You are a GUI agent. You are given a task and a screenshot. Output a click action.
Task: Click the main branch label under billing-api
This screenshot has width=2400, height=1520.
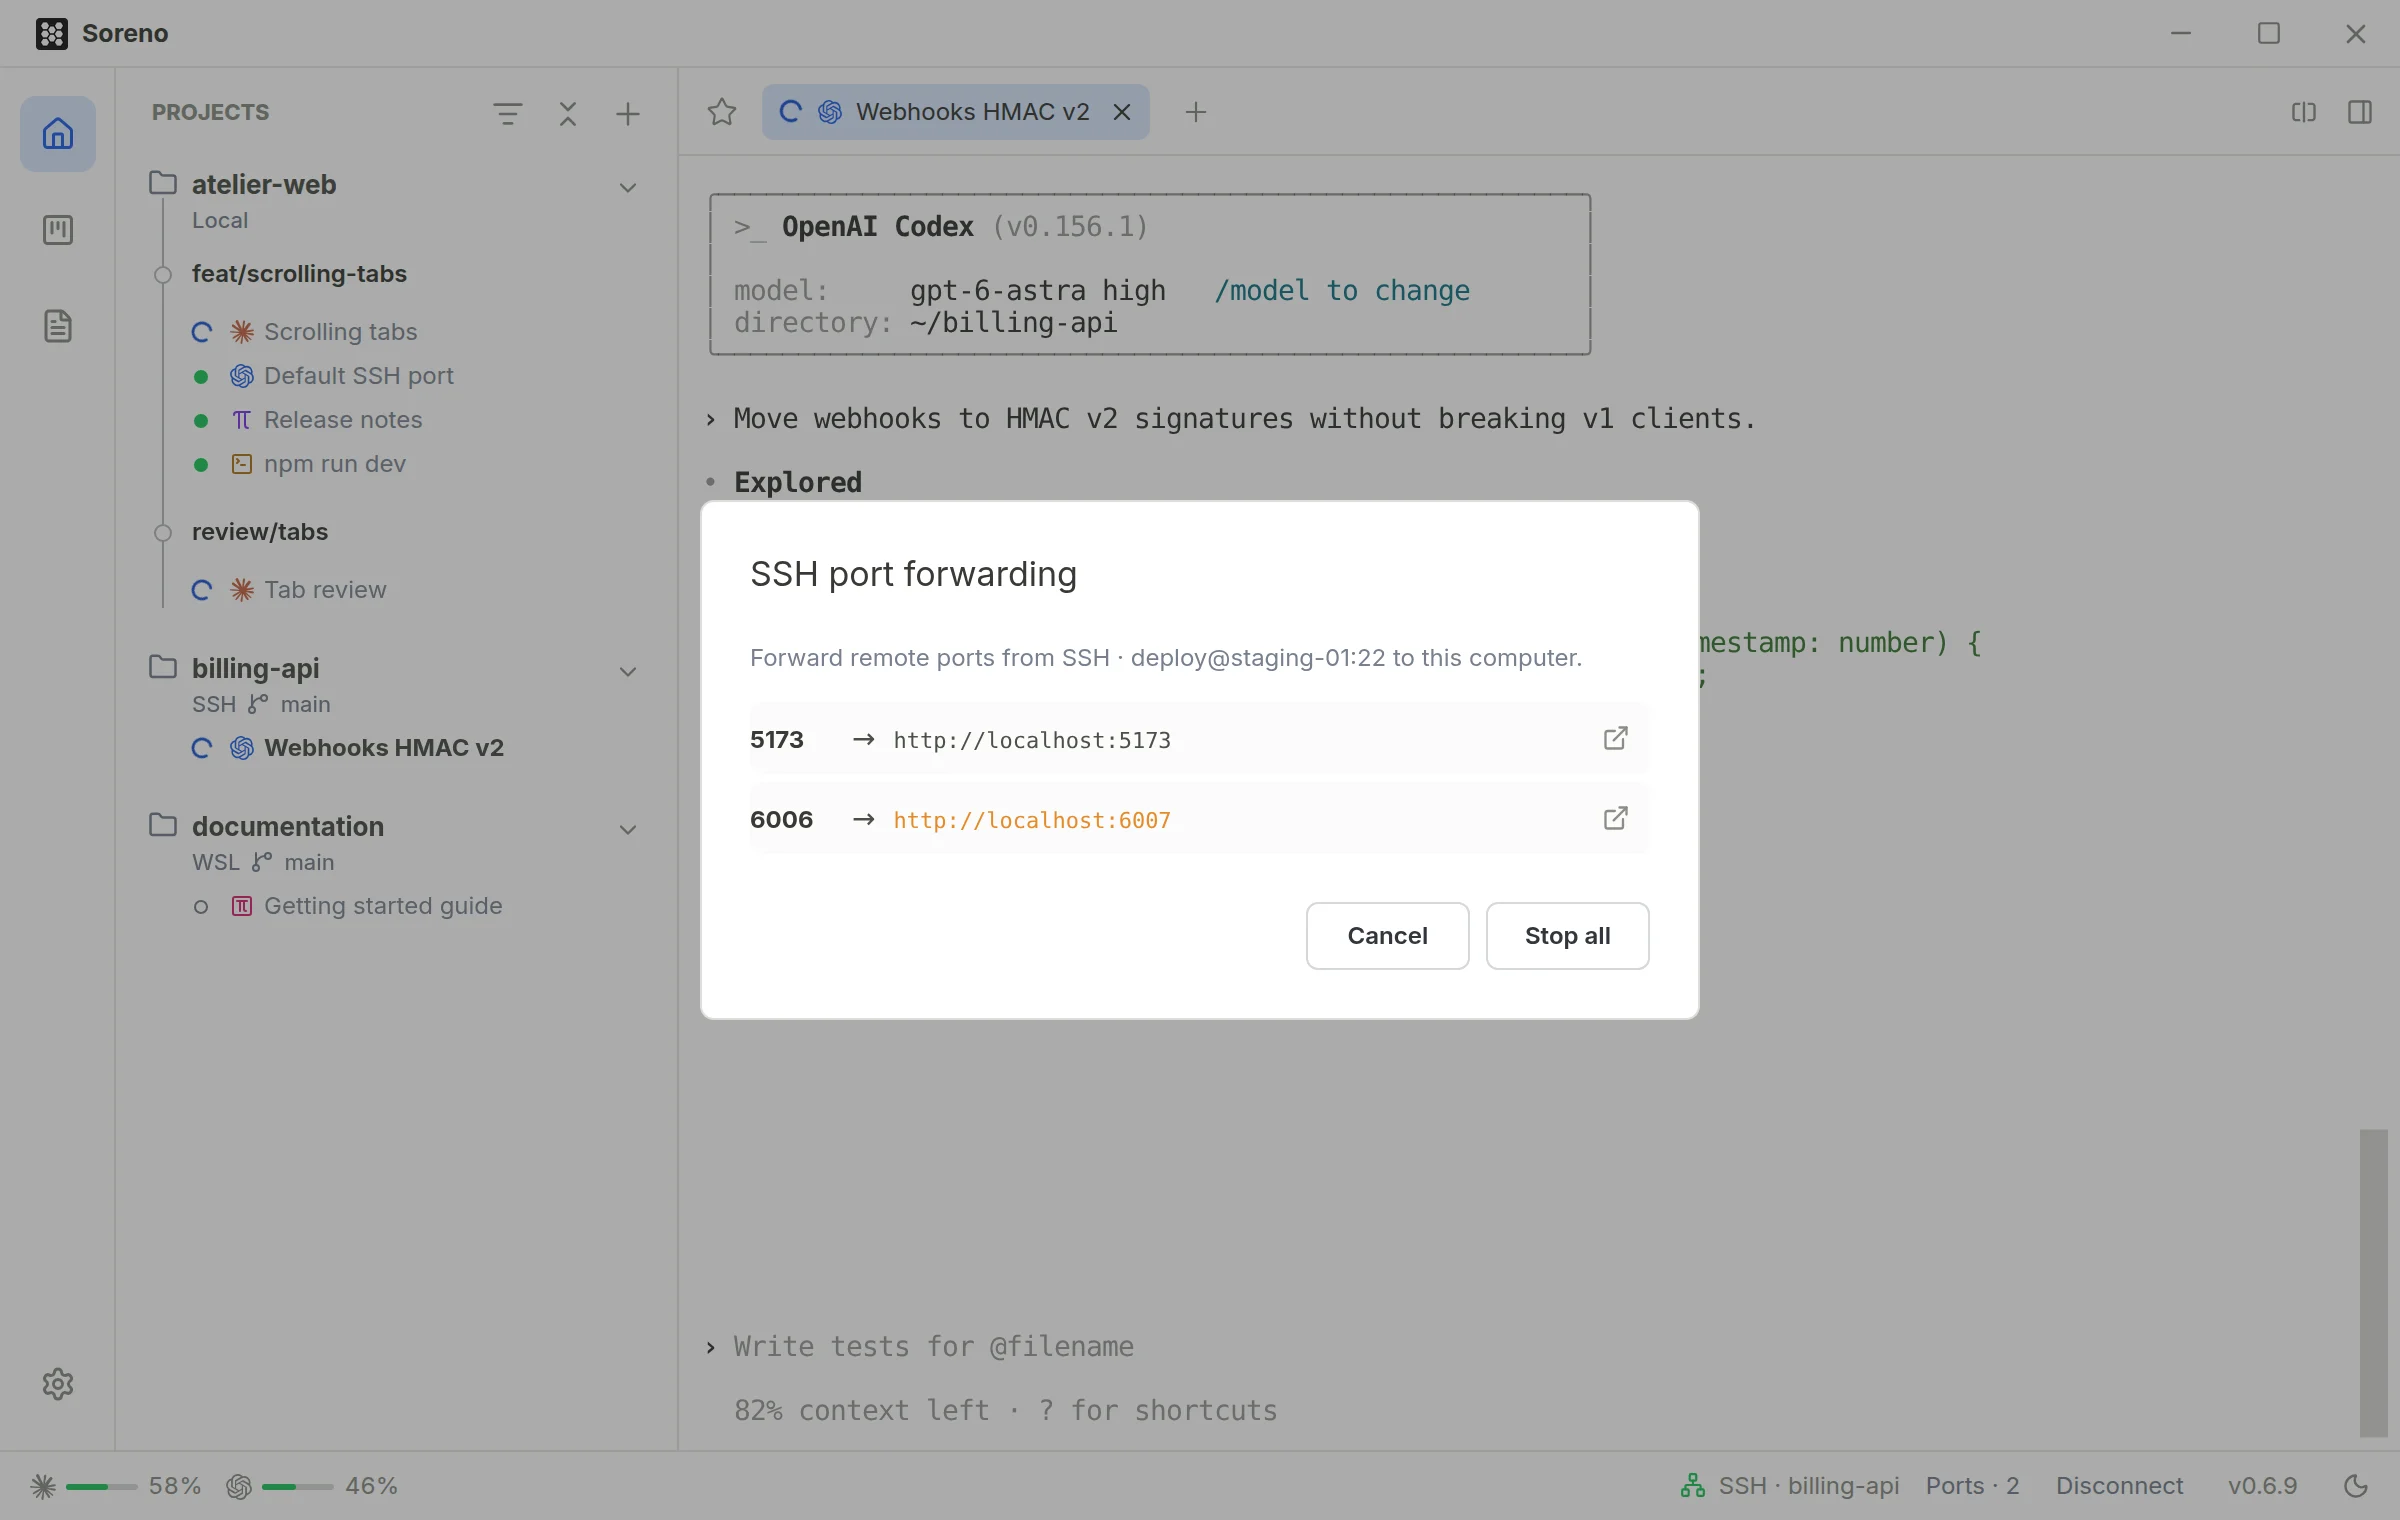tap(305, 704)
